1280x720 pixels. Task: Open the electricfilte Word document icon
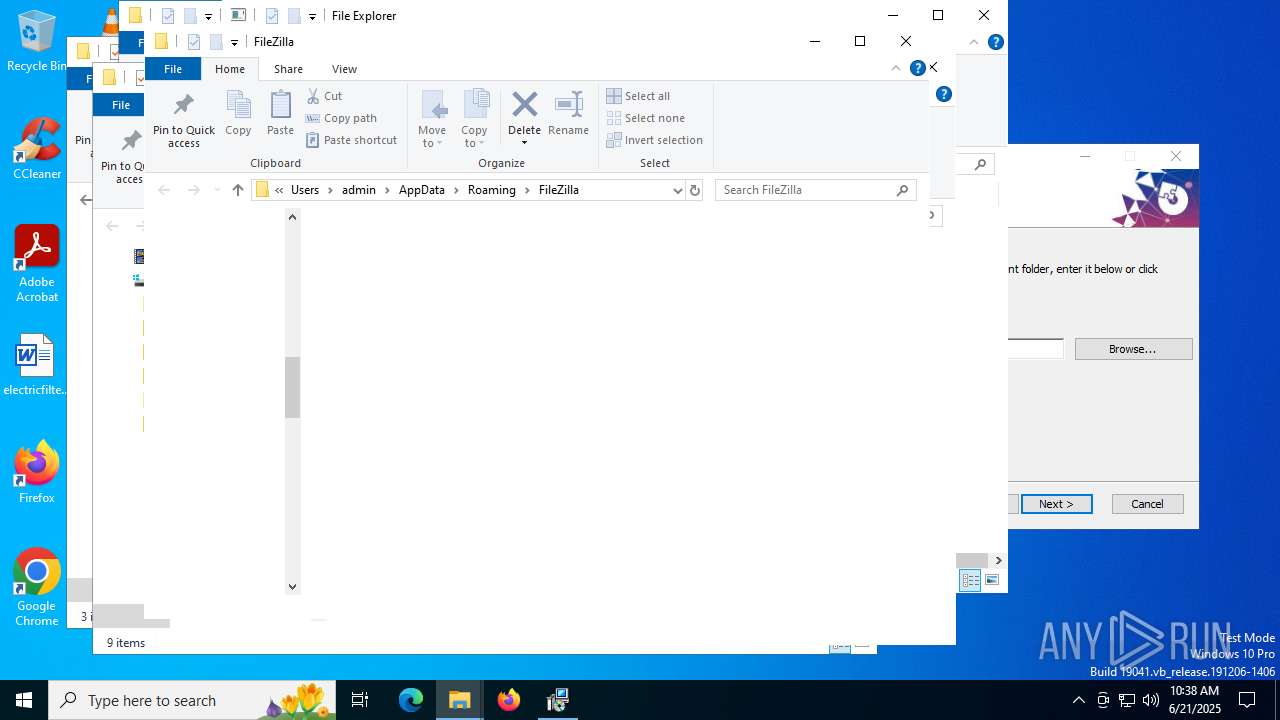35,366
